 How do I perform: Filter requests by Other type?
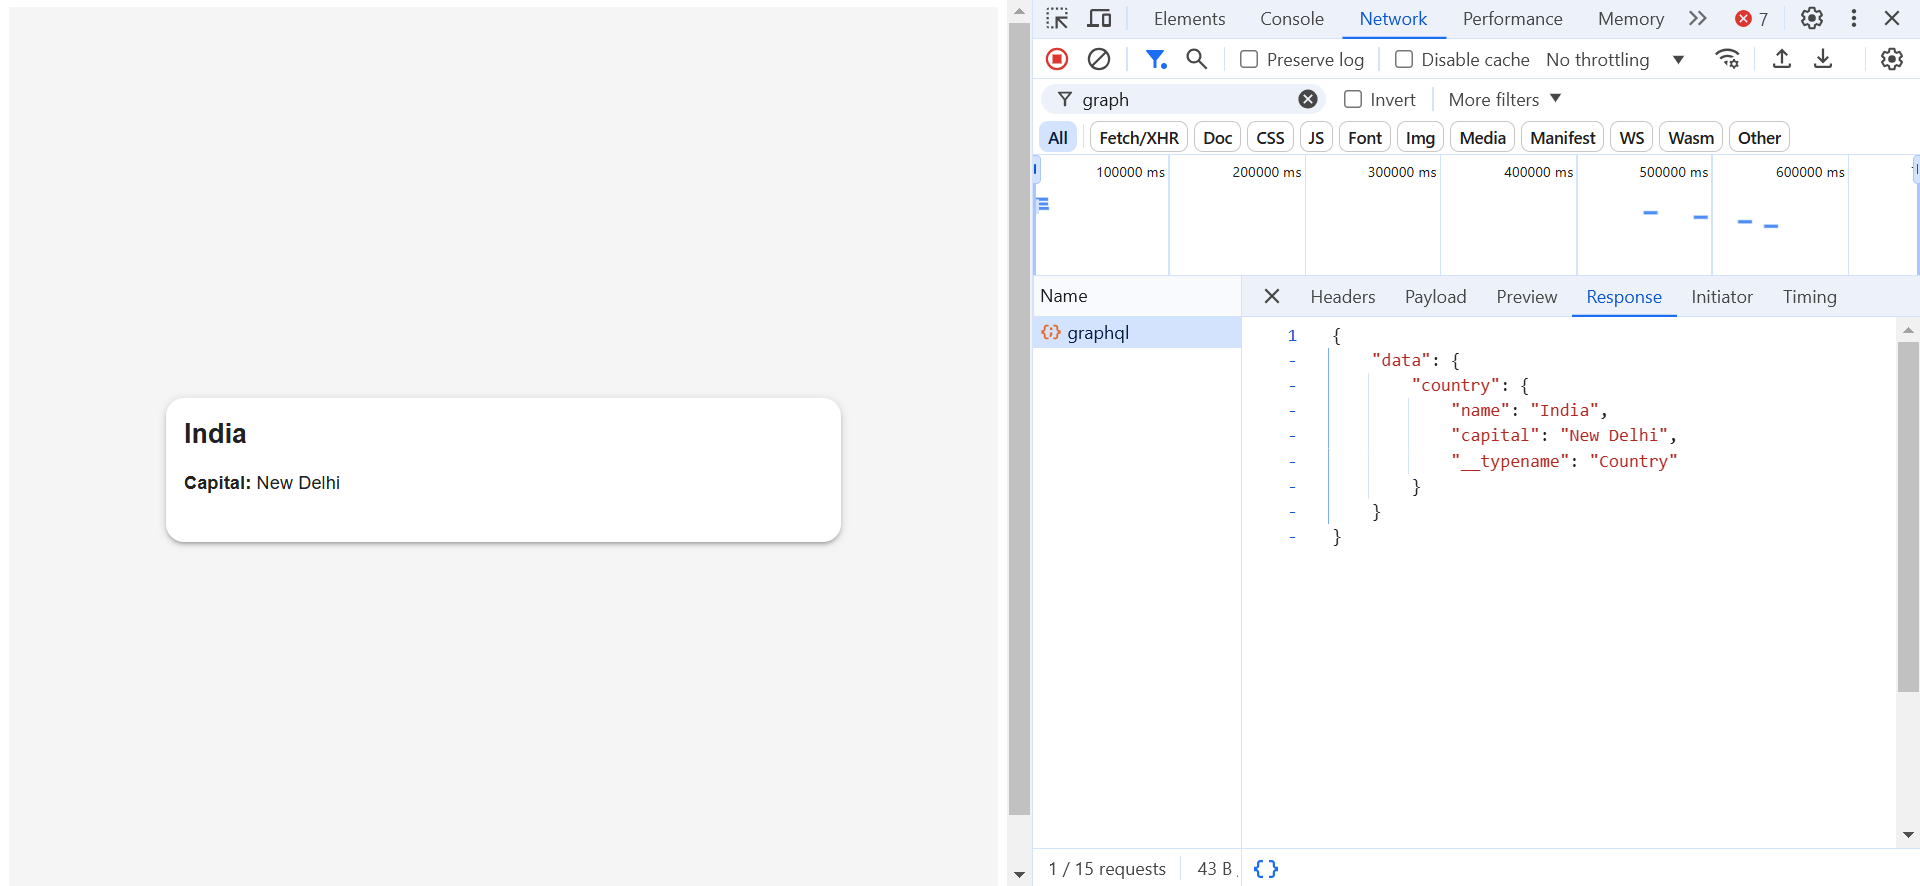[x=1759, y=137]
